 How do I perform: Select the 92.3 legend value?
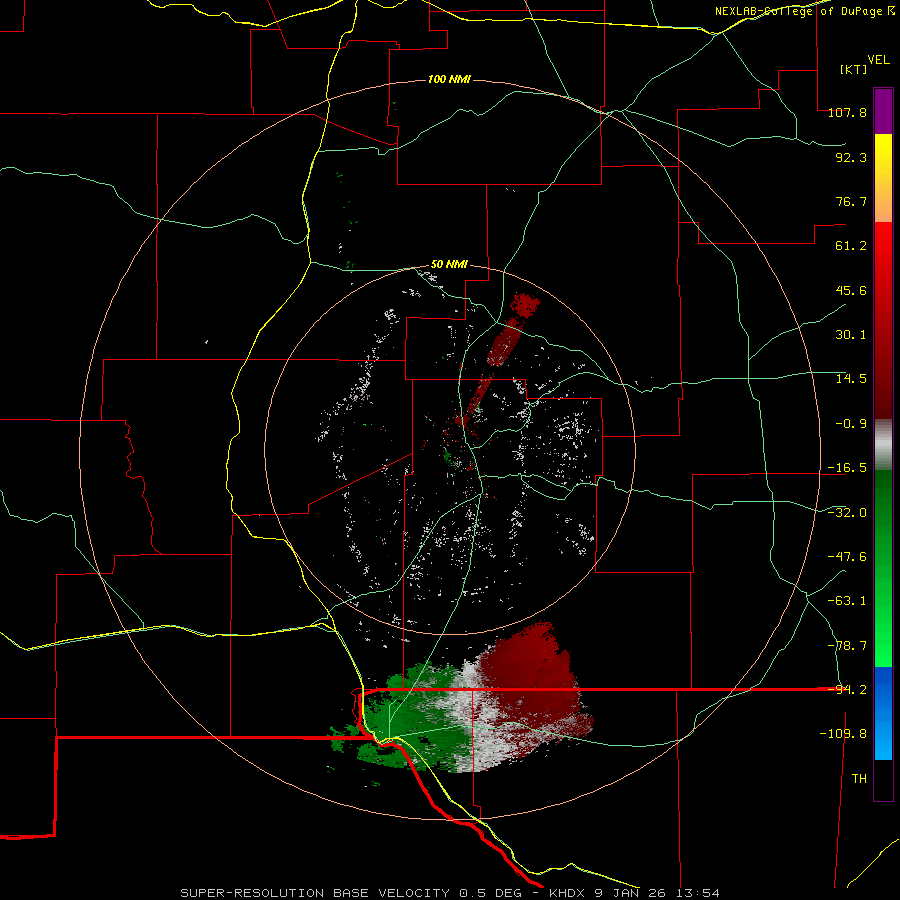pos(851,157)
